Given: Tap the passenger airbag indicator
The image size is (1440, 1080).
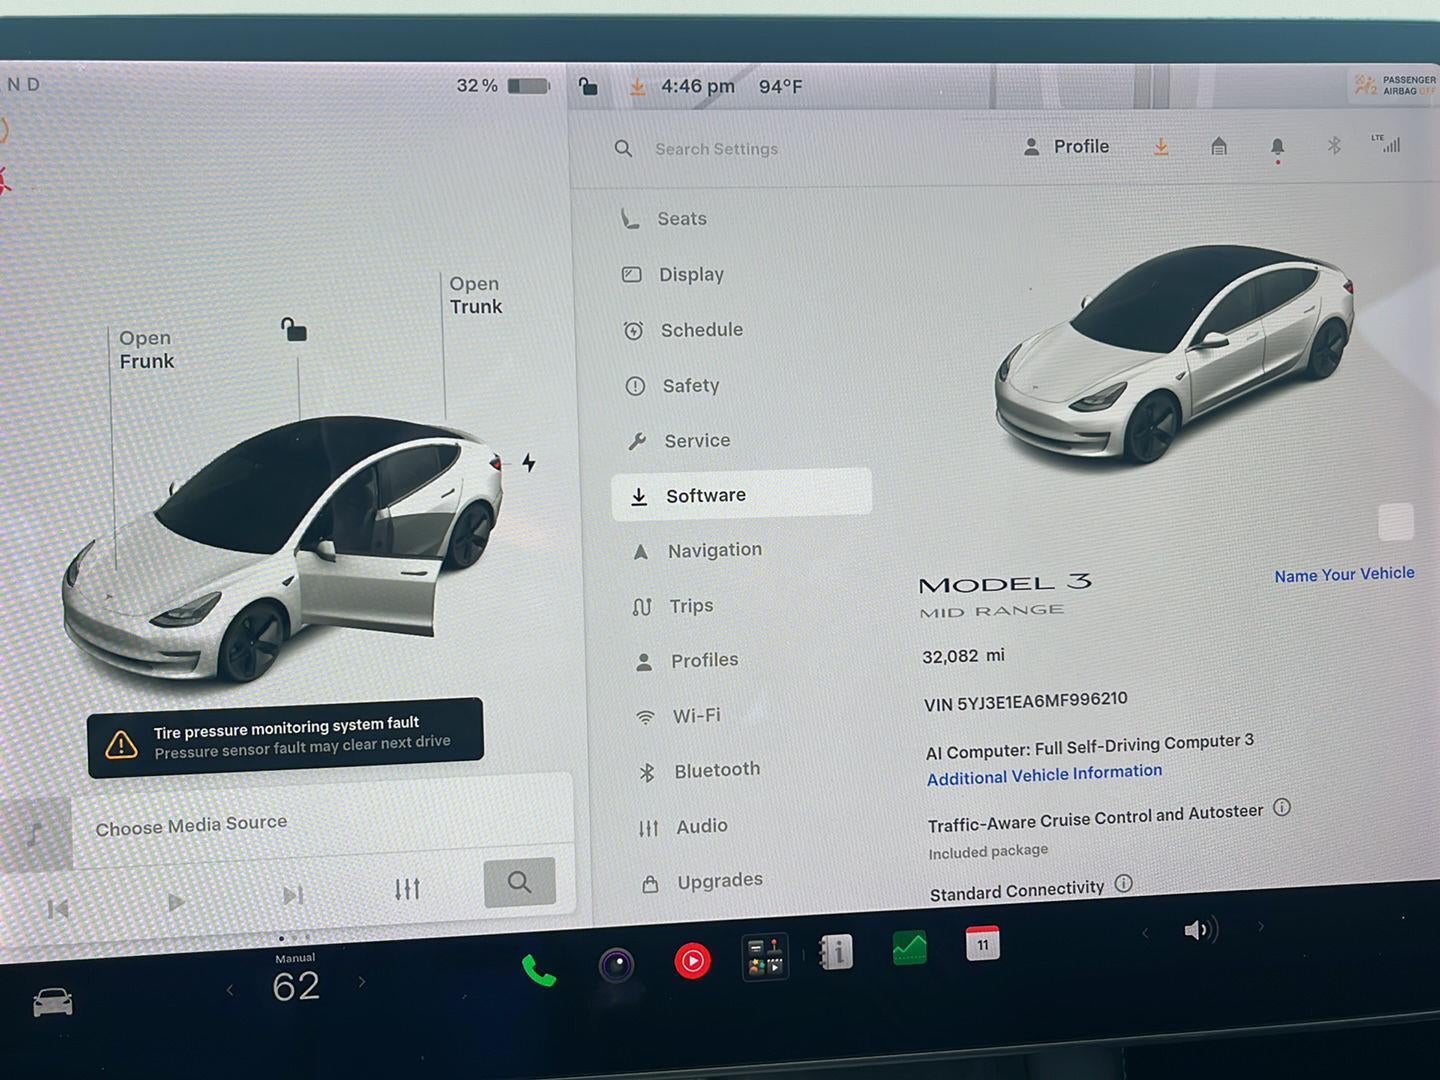Looking at the screenshot, I should [1394, 85].
